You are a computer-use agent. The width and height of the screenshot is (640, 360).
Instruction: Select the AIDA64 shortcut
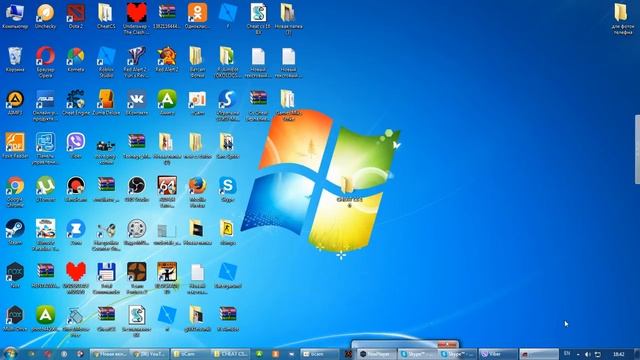point(167,192)
